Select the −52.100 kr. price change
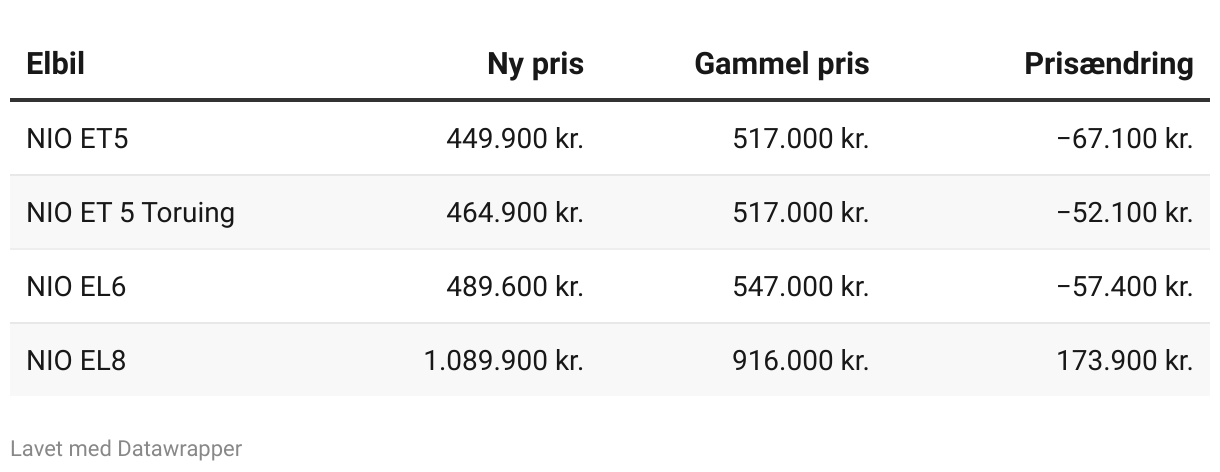 point(1125,212)
